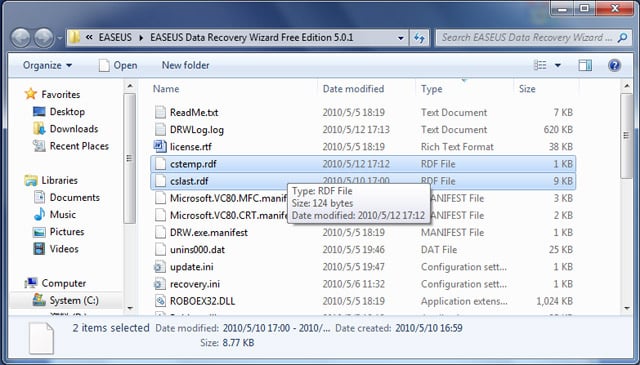640x365 pixels.
Task: Click the 1,024 KB size cell
Action: tap(554, 301)
